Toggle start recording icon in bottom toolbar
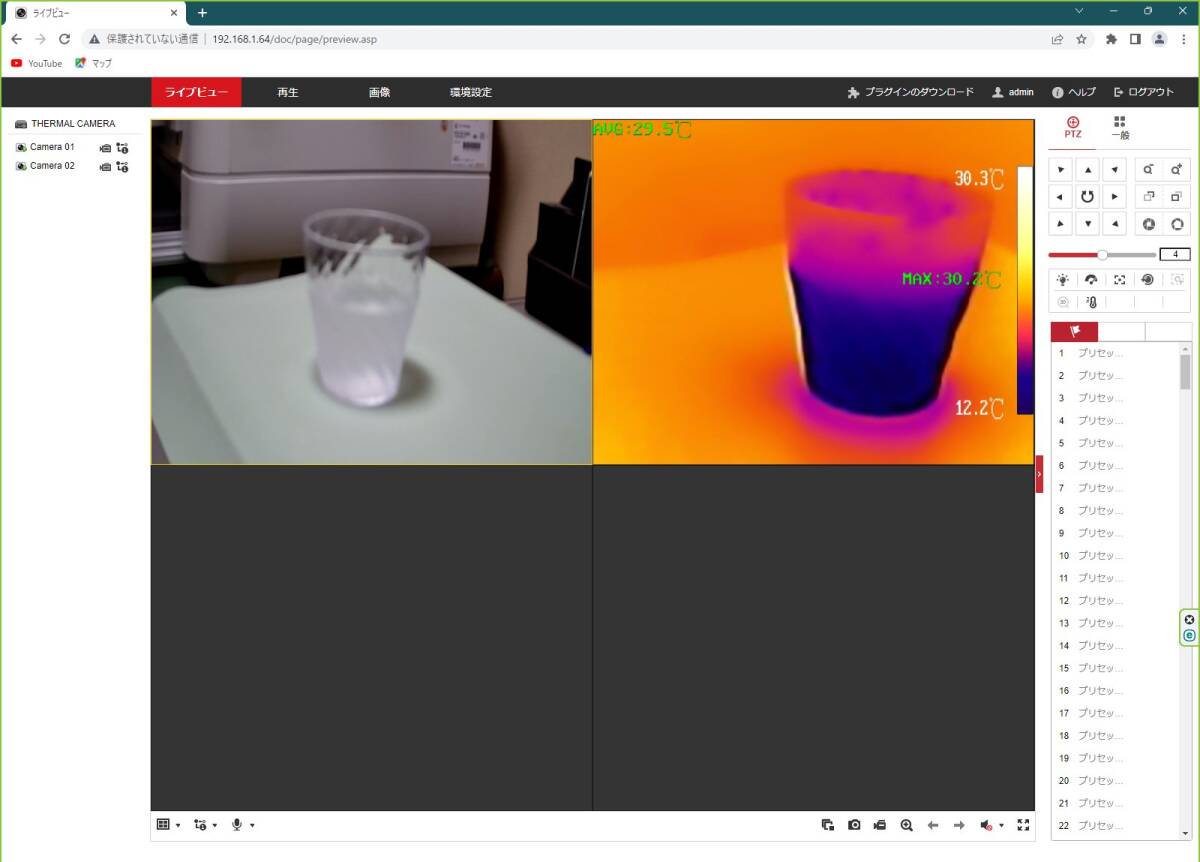The width and height of the screenshot is (1200, 862). pyautogui.click(x=880, y=825)
